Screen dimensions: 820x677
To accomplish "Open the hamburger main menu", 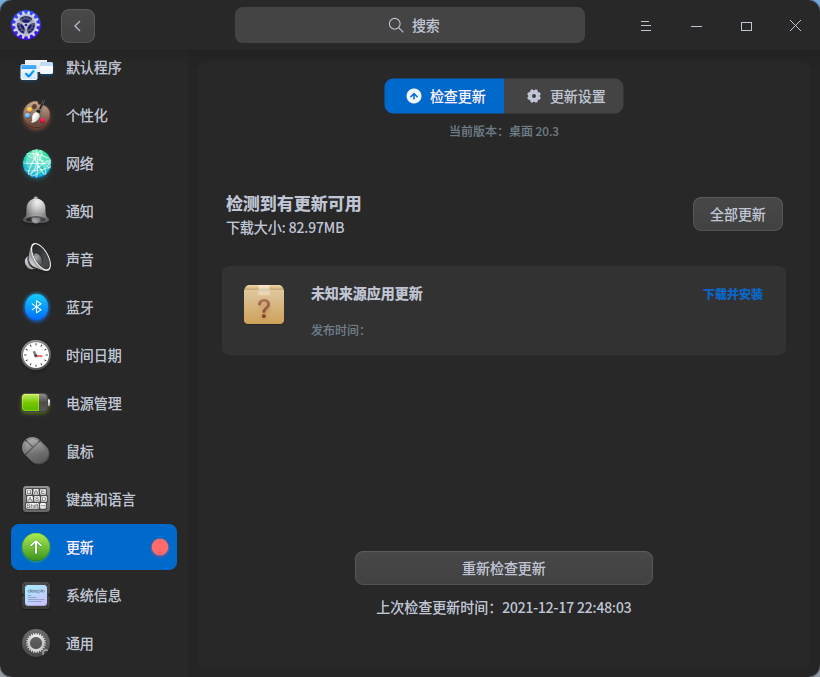I will coord(646,26).
